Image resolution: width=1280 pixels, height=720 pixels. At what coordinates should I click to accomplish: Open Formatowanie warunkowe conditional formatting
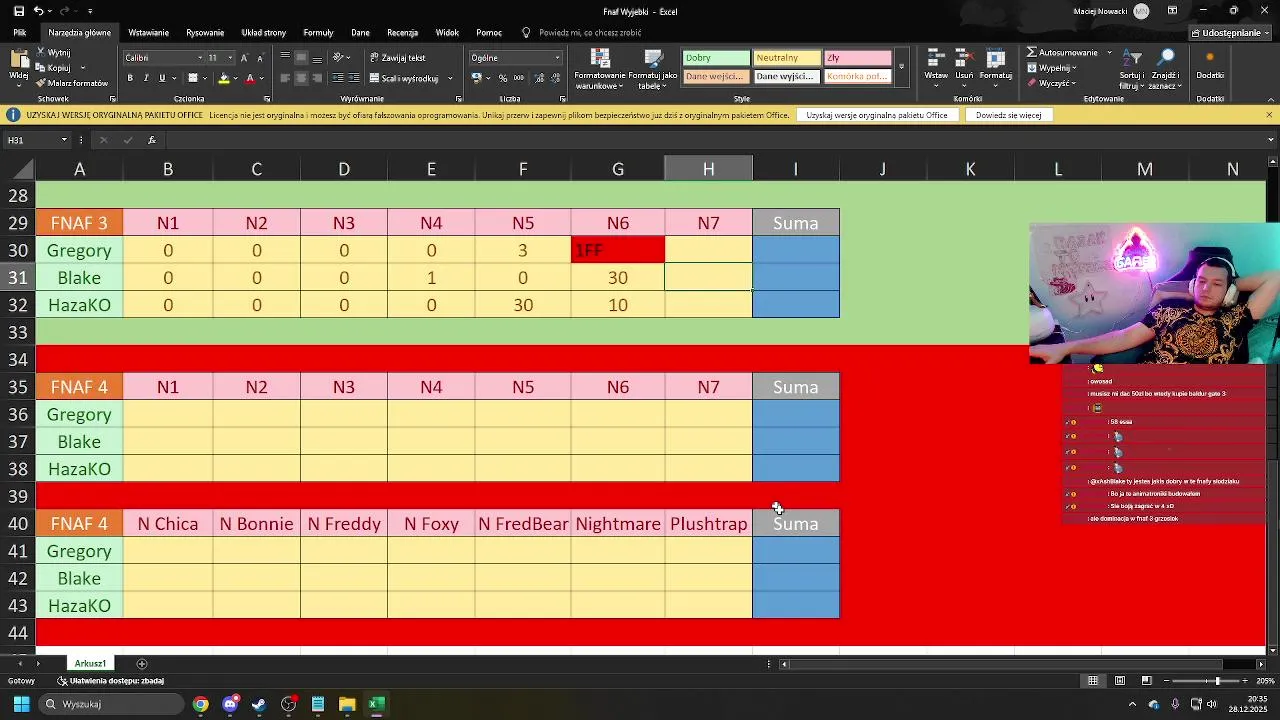pos(600,68)
